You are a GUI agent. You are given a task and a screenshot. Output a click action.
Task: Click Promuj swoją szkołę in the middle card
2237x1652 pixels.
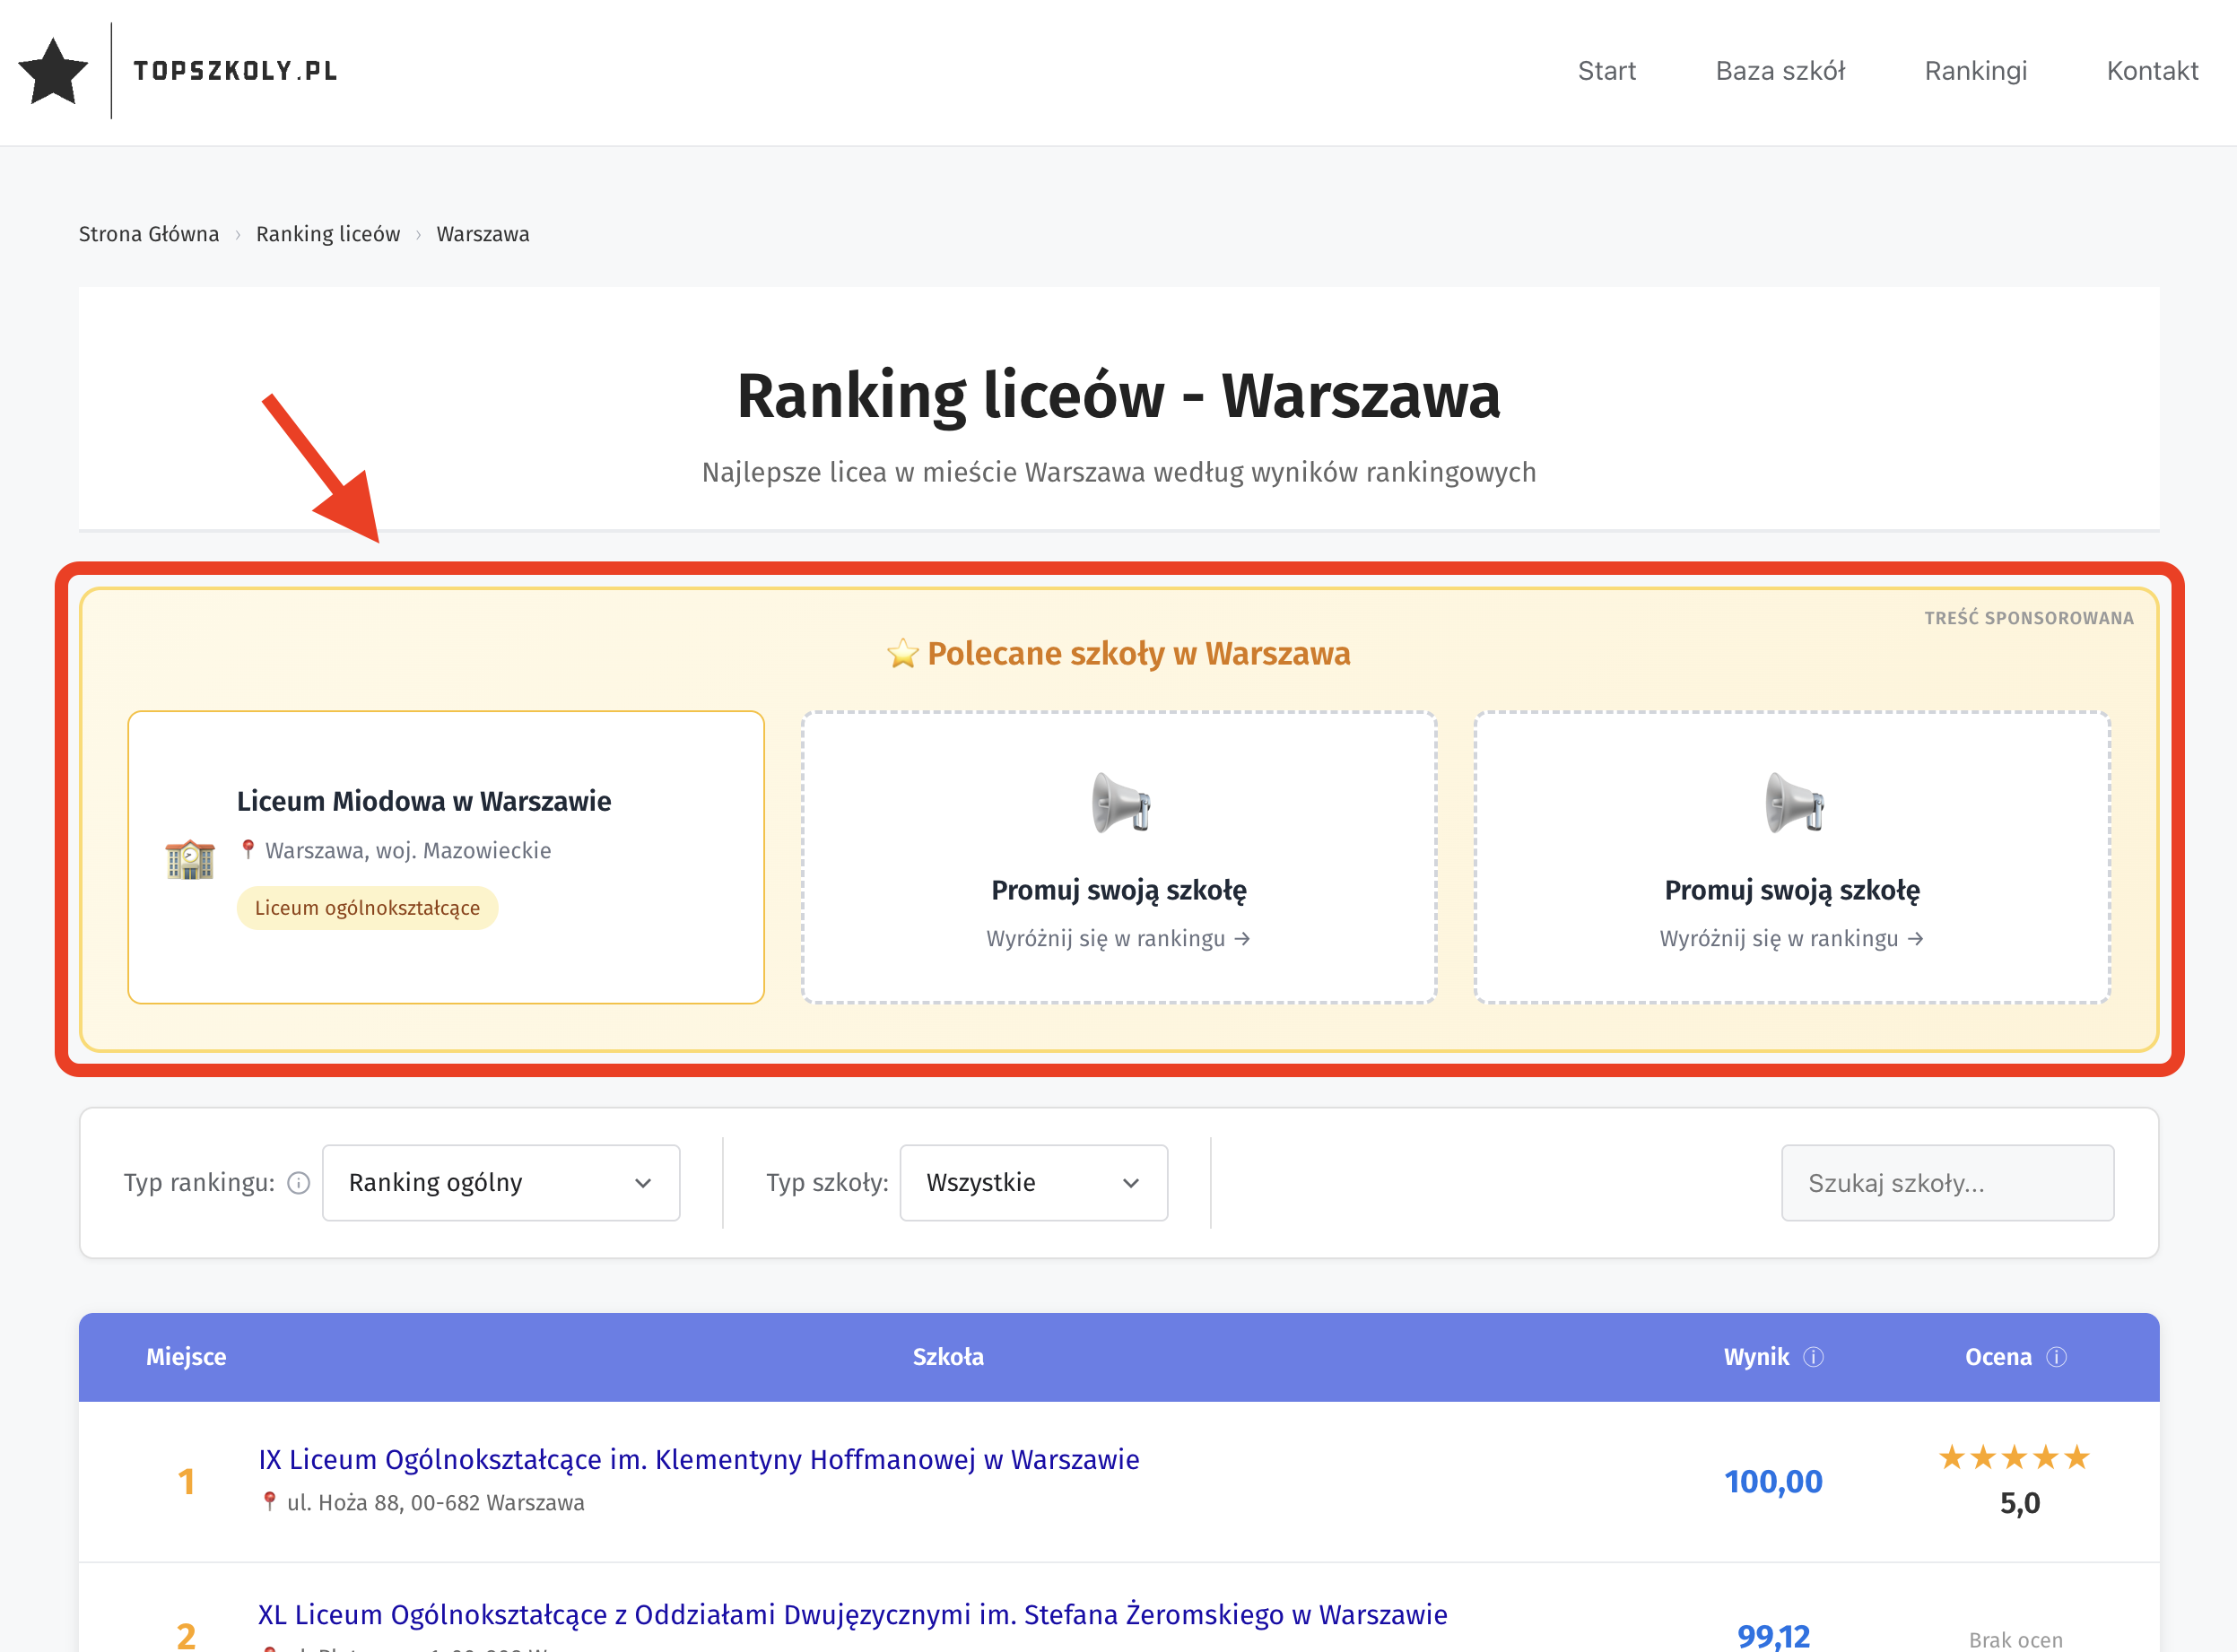coord(1119,890)
